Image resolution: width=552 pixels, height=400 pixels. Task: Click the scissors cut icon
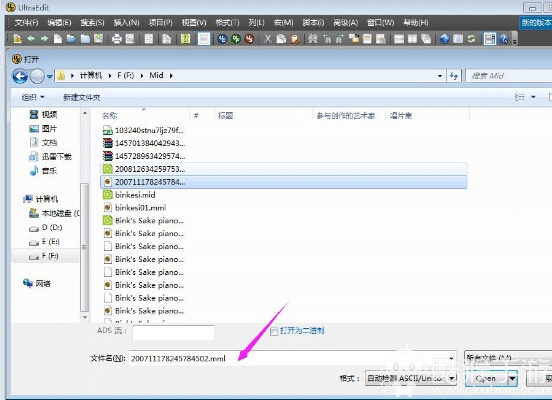tap(268, 38)
